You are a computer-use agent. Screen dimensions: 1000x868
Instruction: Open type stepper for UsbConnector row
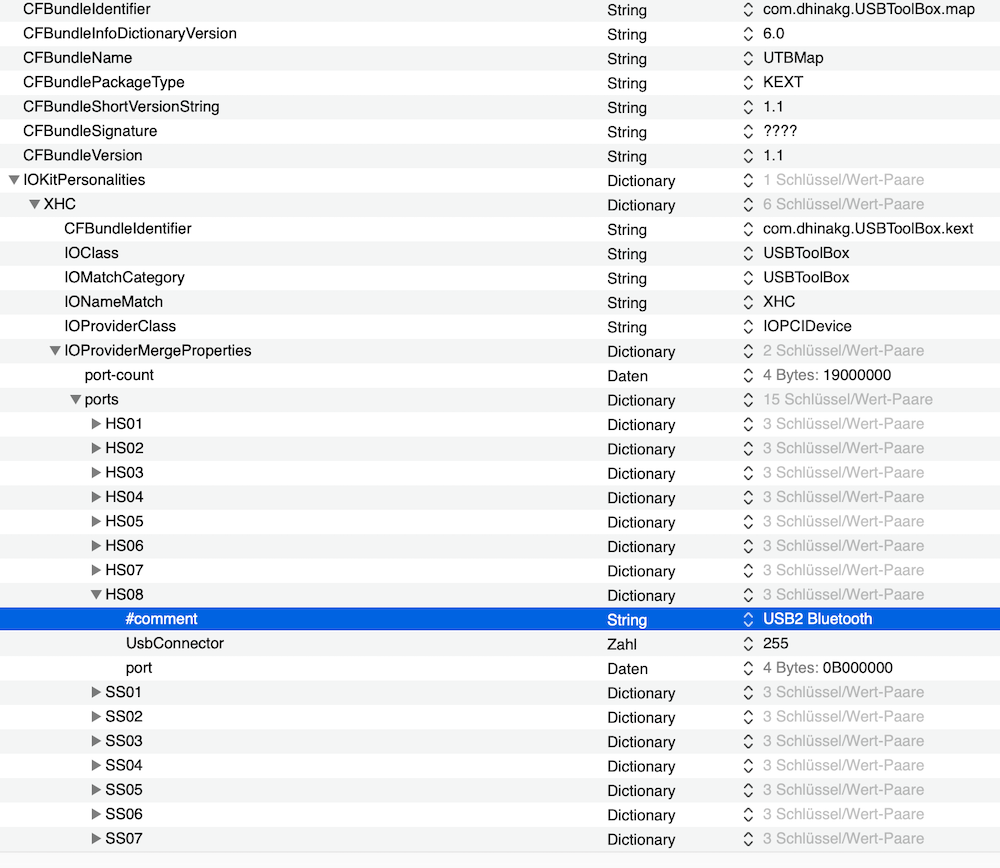point(748,644)
